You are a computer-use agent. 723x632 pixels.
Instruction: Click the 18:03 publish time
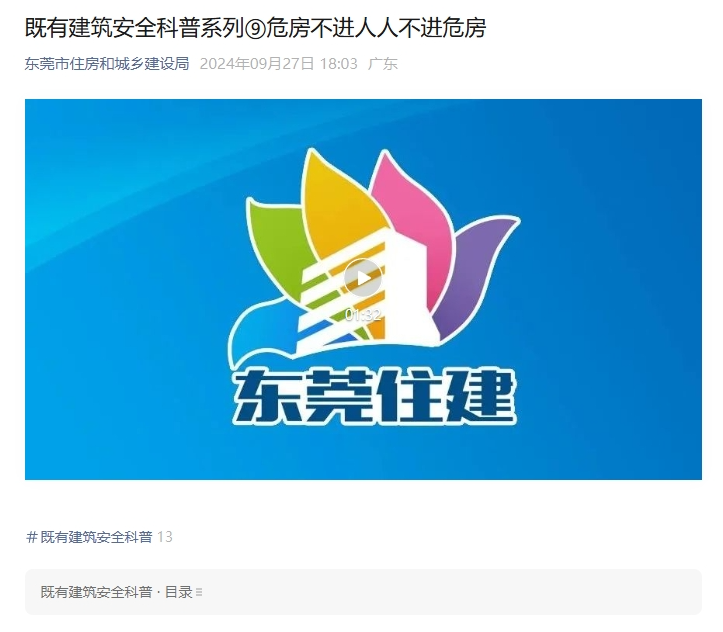(339, 64)
